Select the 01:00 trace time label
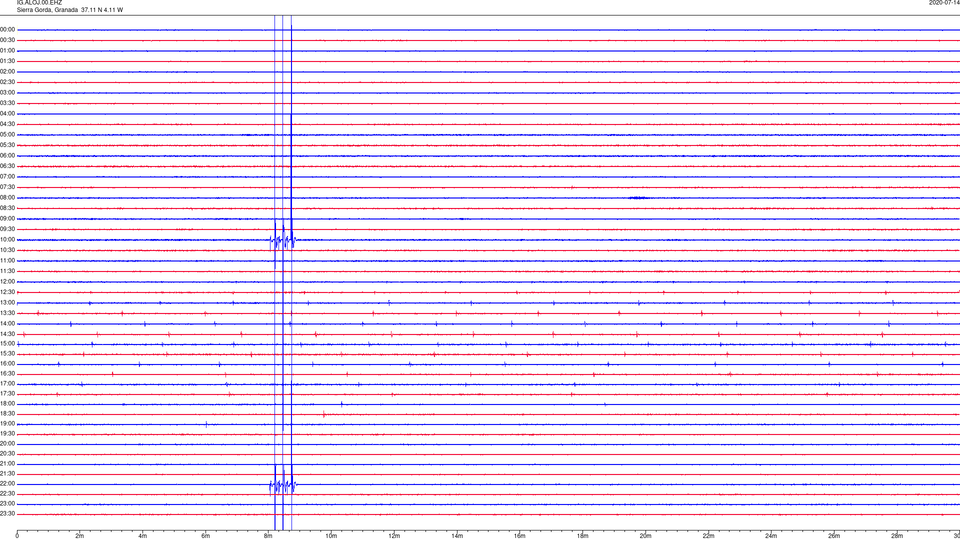 8,51
